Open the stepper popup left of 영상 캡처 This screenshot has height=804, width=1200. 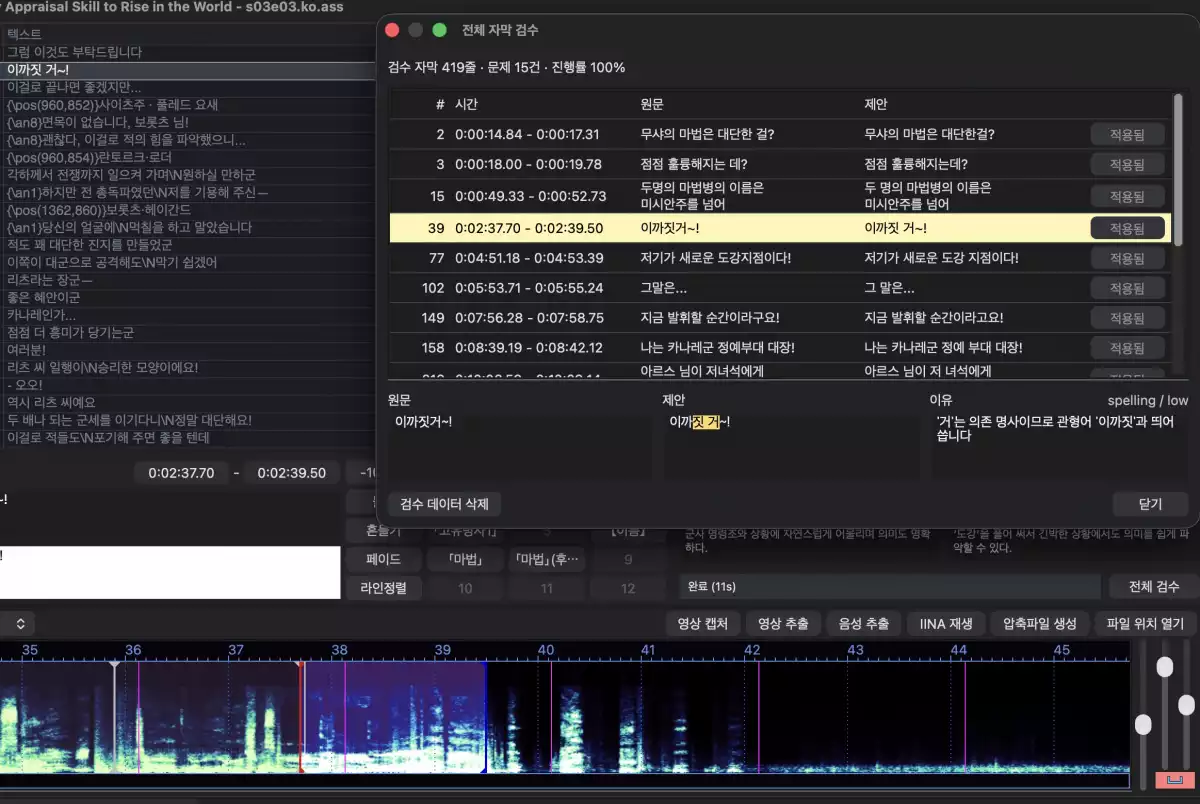(19, 624)
